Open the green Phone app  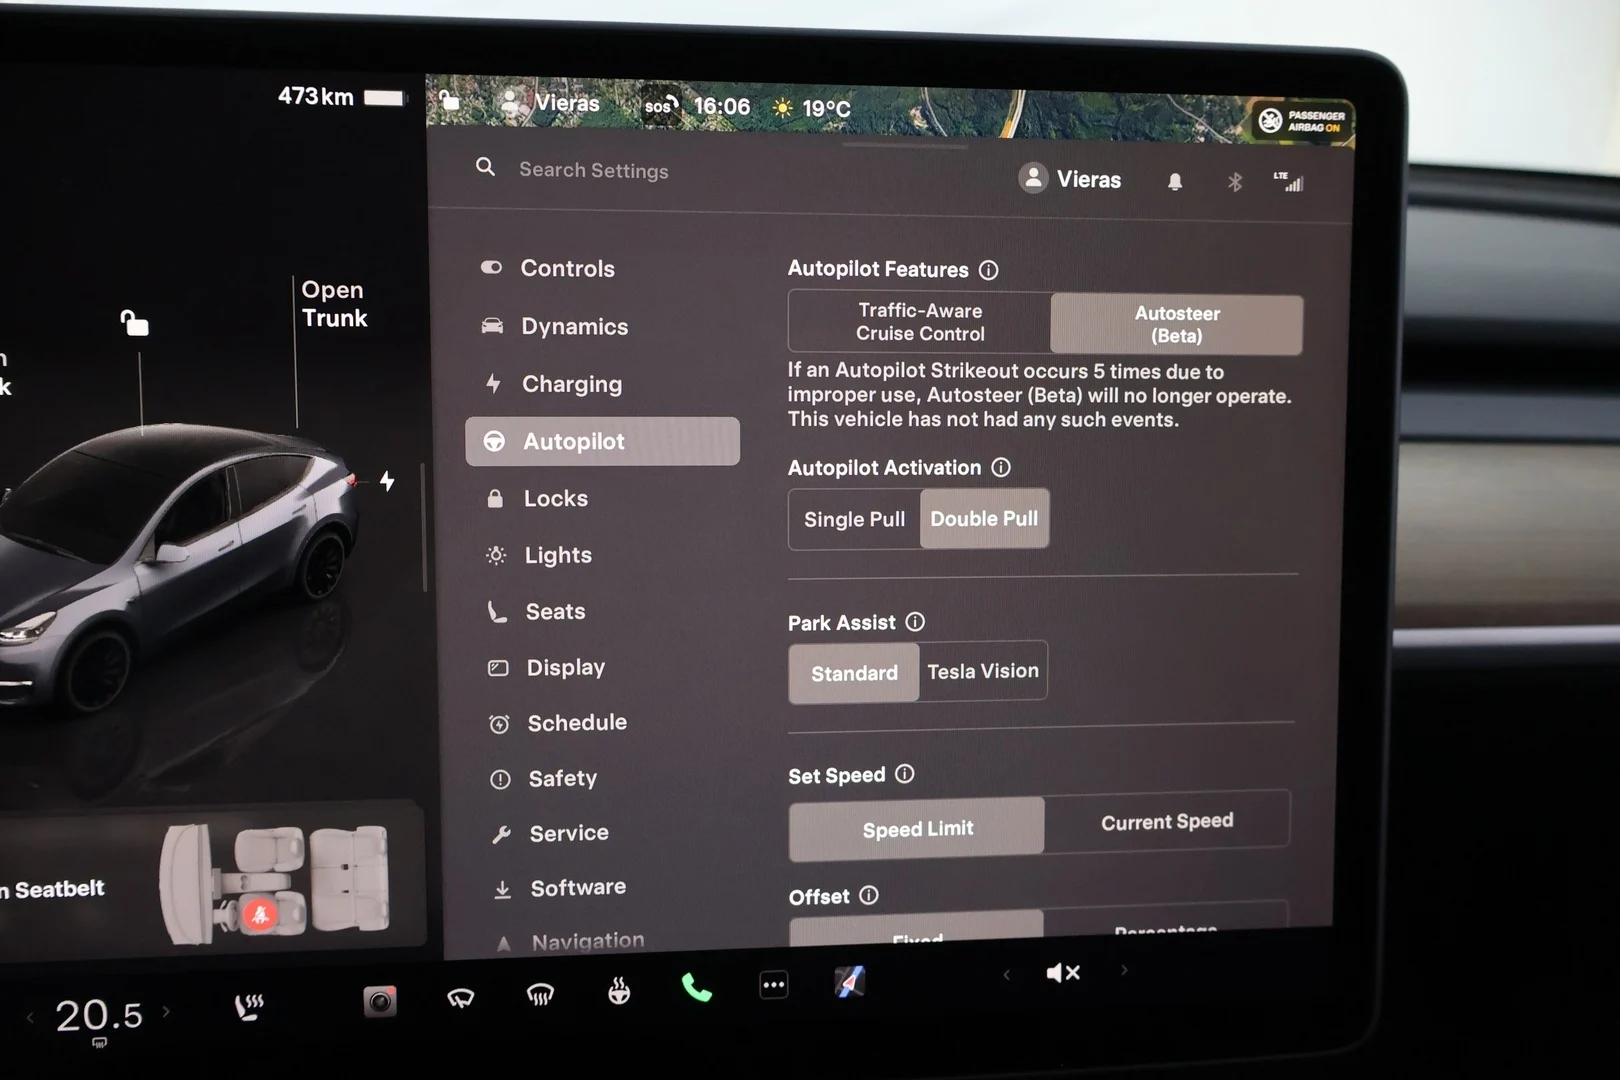point(696,988)
